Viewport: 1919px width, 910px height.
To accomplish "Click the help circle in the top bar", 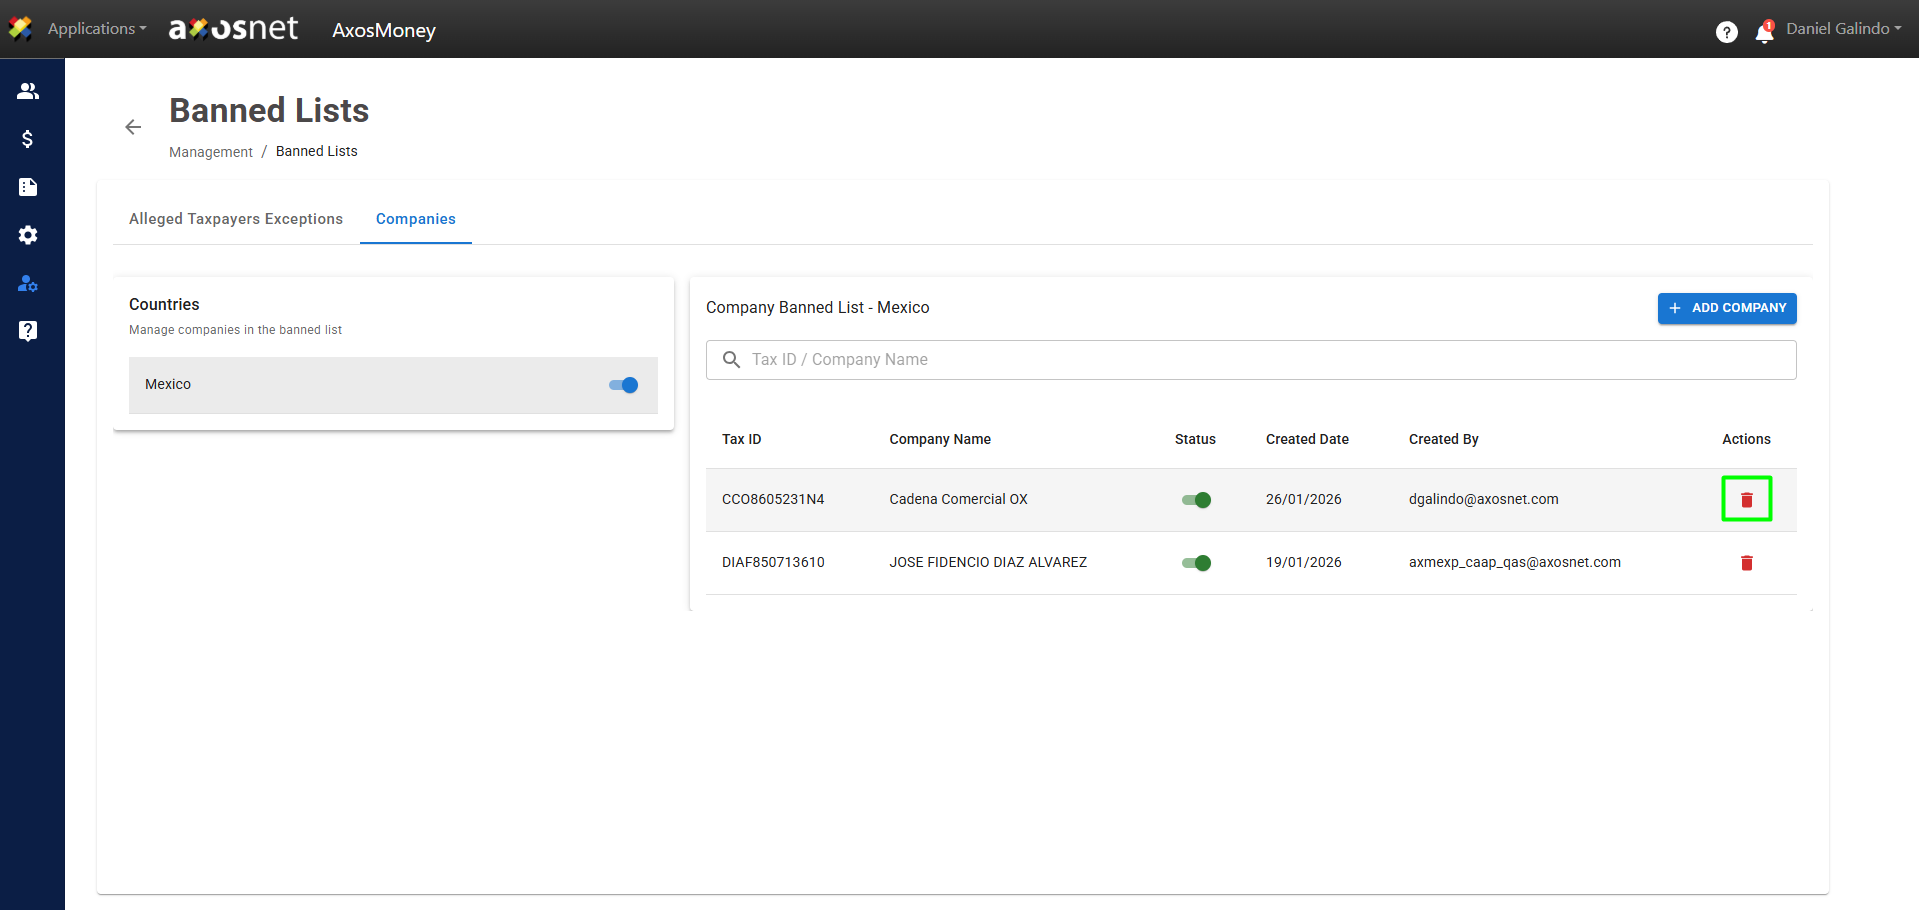I will pos(1726,32).
